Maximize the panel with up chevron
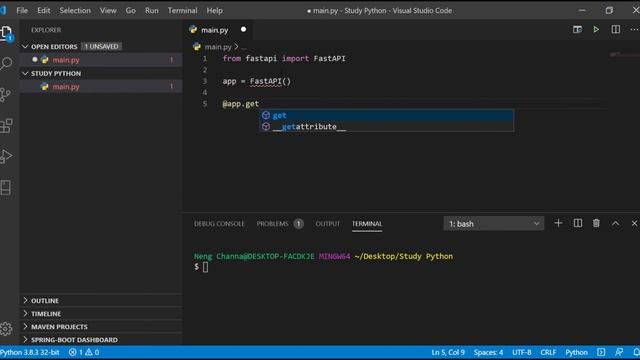The image size is (640, 360). [615, 223]
